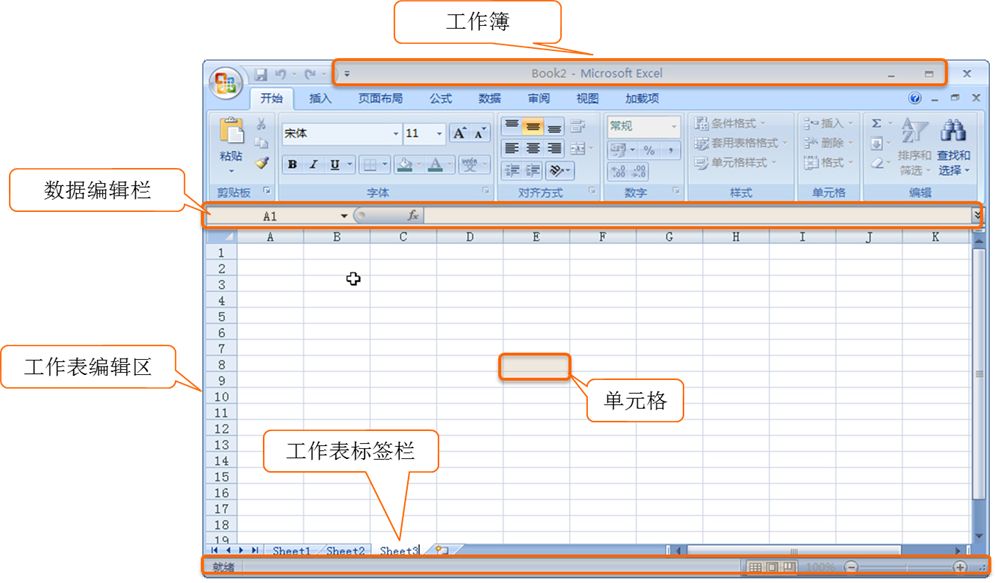Copy selection using the copy icon
The width and height of the screenshot is (997, 583).
pyautogui.click(x=261, y=143)
